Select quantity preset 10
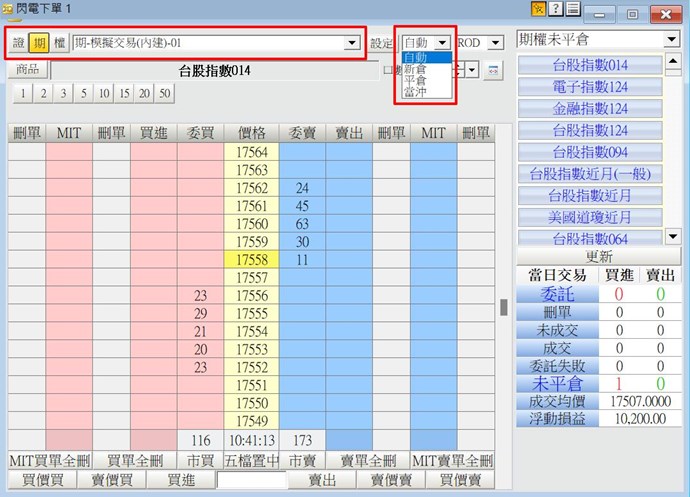Viewport: 690px width, 497px height. 104,93
